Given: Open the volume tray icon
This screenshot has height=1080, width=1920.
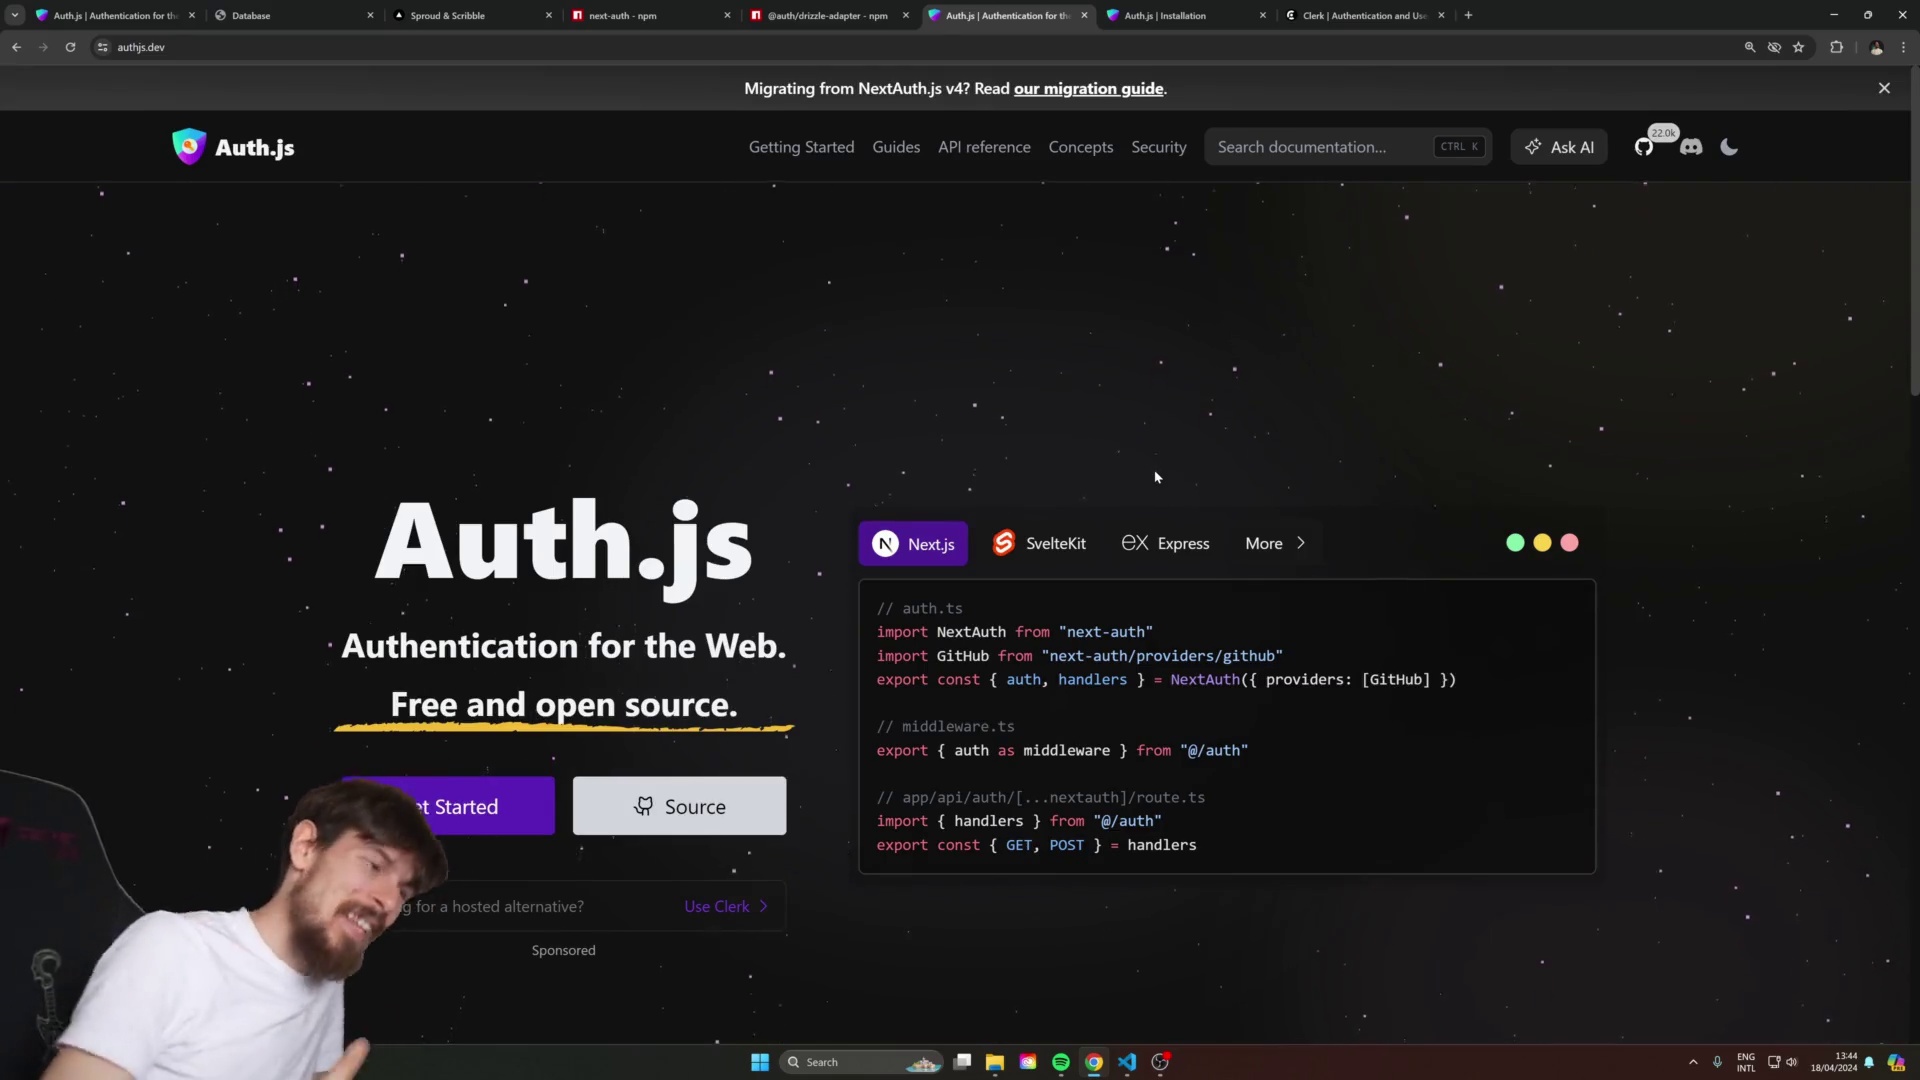Looking at the screenshot, I should click(1792, 1062).
